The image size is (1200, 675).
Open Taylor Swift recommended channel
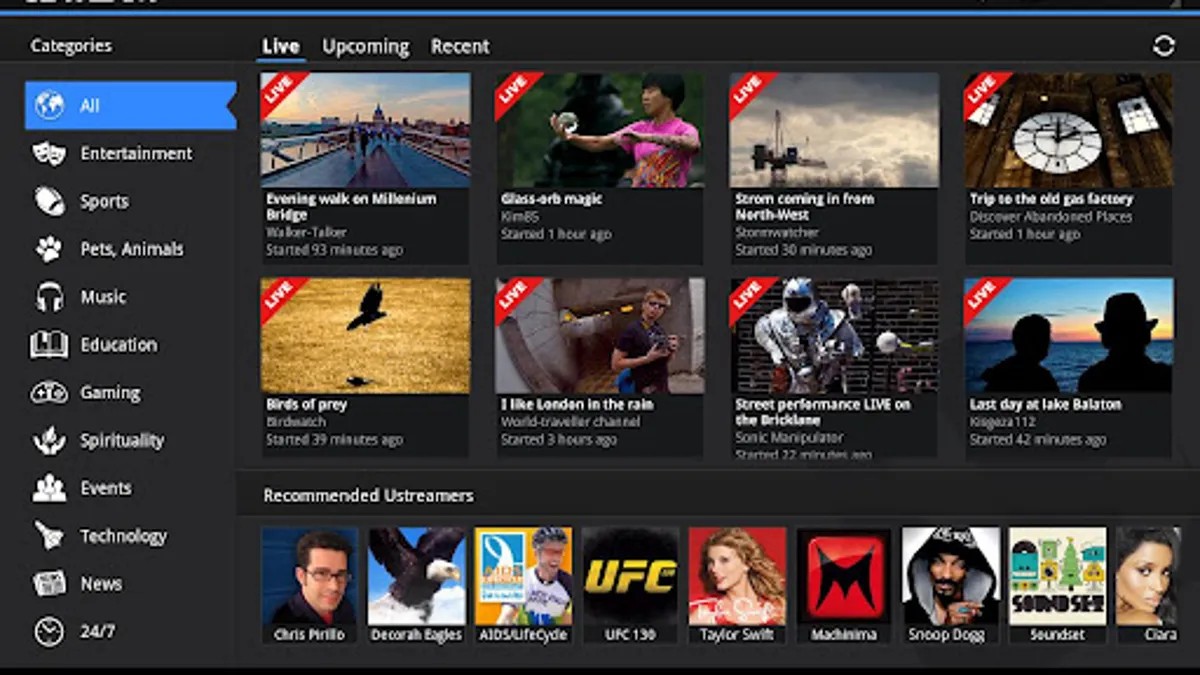737,585
